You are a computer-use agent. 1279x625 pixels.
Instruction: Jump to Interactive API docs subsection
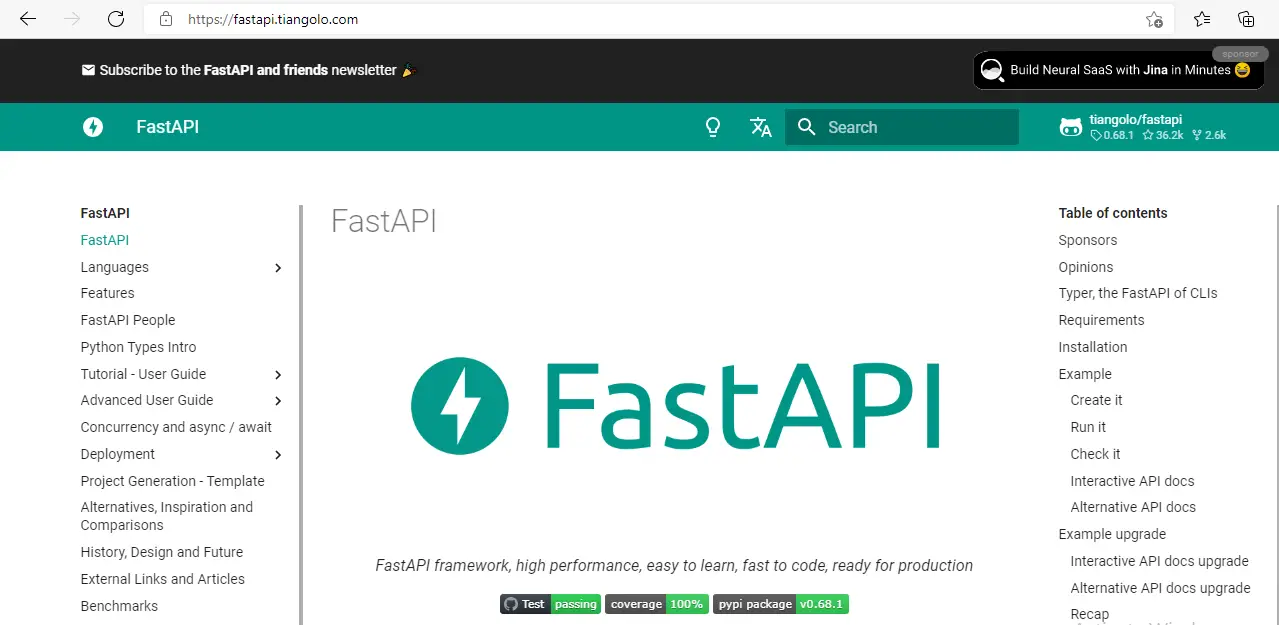pyautogui.click(x=1132, y=481)
